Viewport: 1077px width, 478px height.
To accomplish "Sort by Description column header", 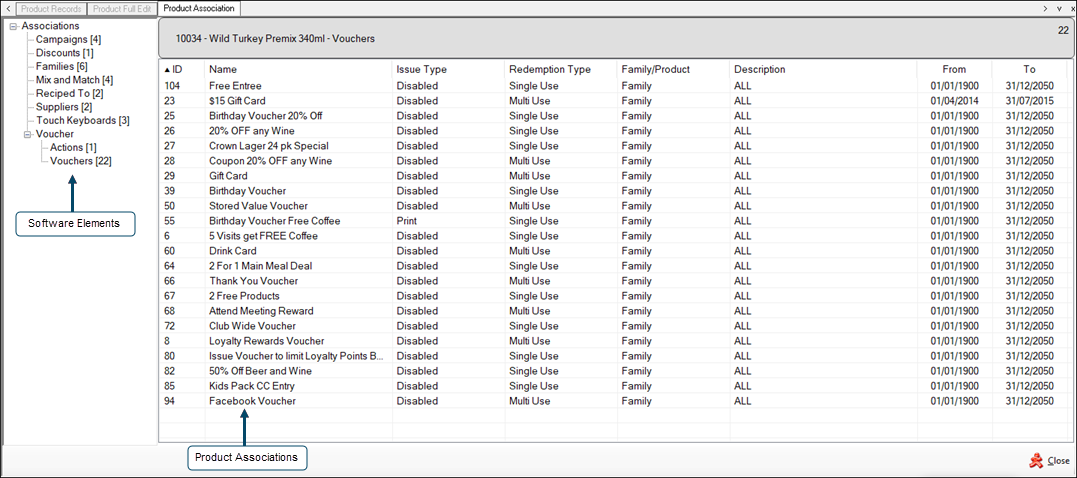I will click(823, 69).
